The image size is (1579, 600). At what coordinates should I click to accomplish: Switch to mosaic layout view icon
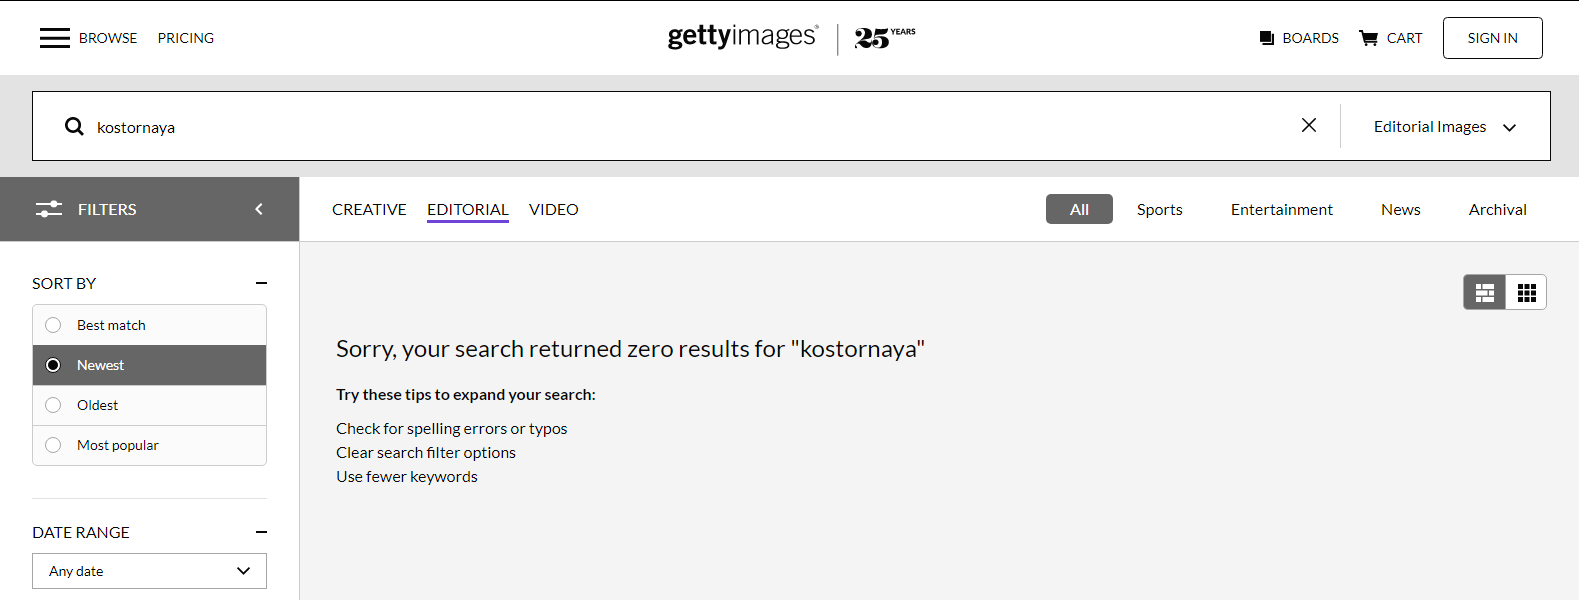[1485, 292]
